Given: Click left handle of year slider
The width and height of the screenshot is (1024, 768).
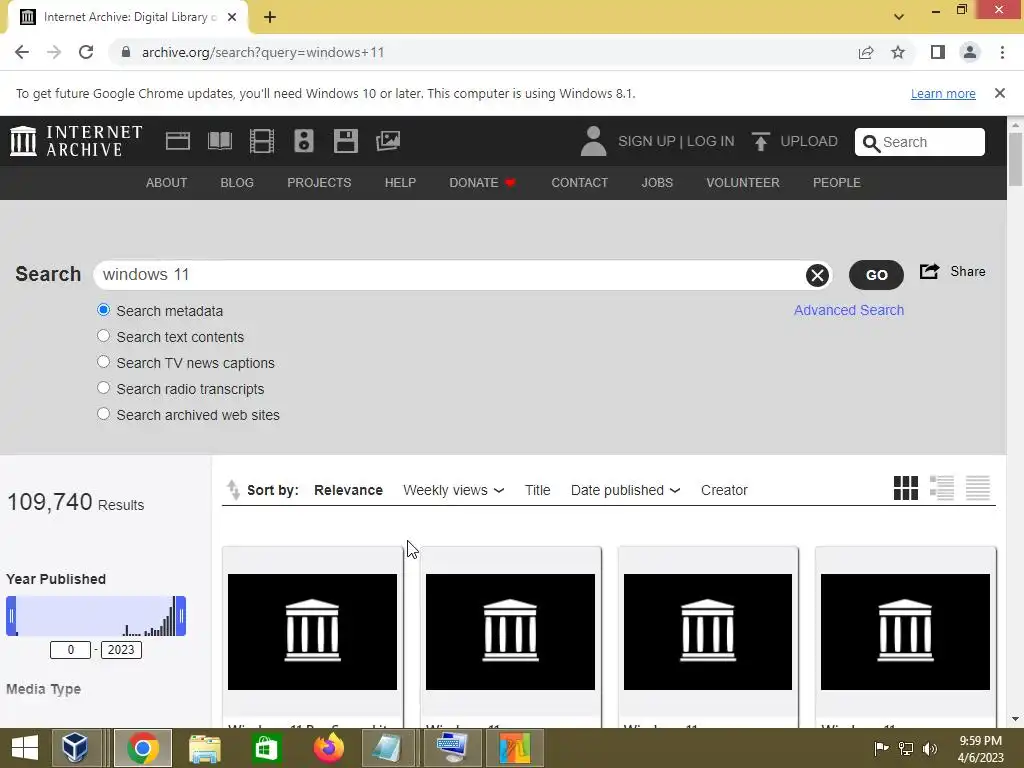Looking at the screenshot, I should coord(11,616).
